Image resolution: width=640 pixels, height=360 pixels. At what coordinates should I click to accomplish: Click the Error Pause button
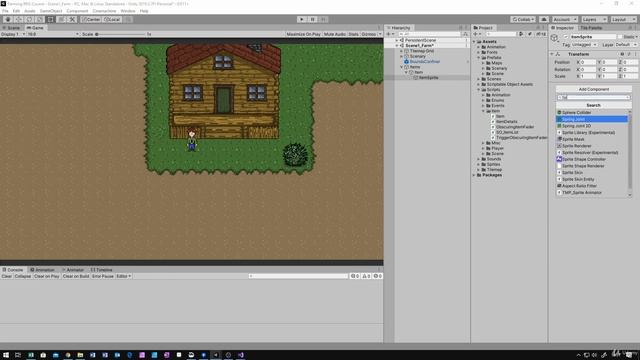click(x=103, y=276)
